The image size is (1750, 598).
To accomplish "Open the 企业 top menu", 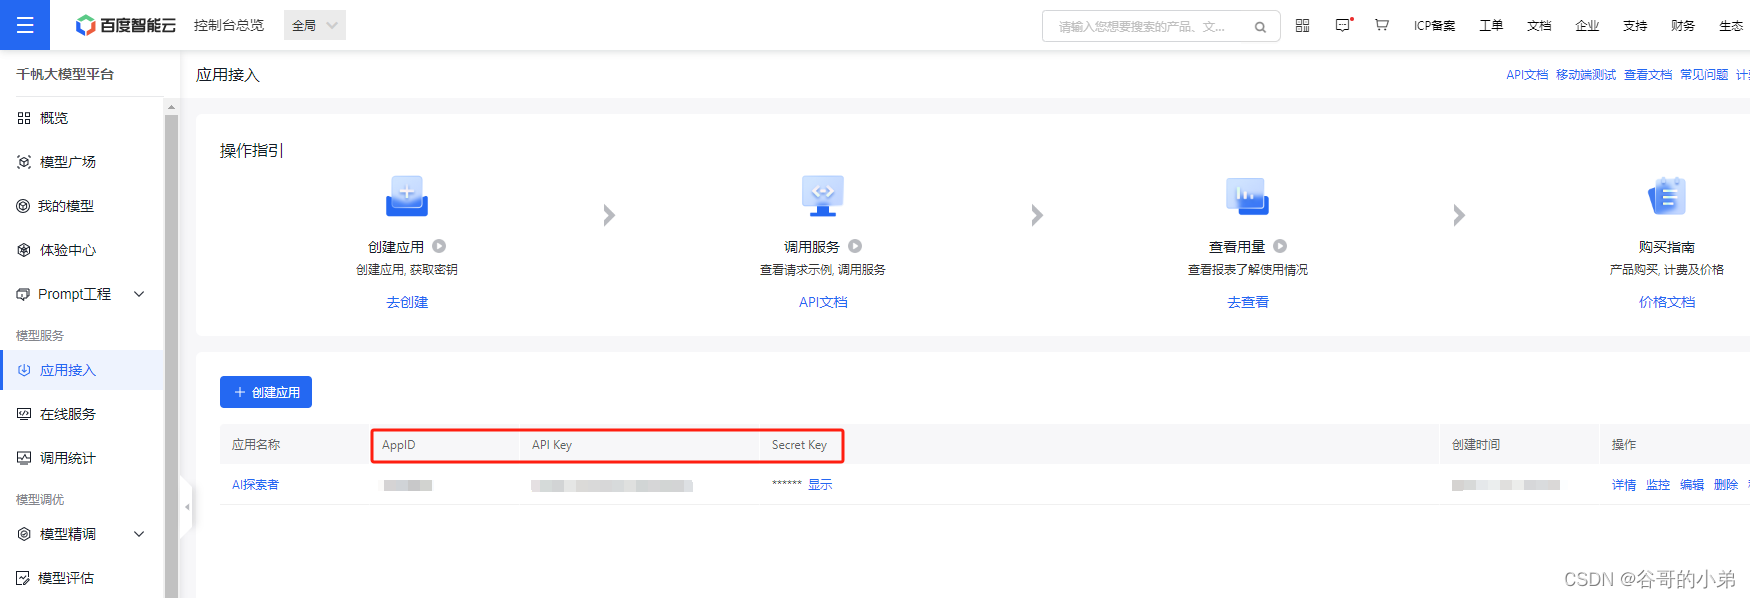I will (1587, 26).
